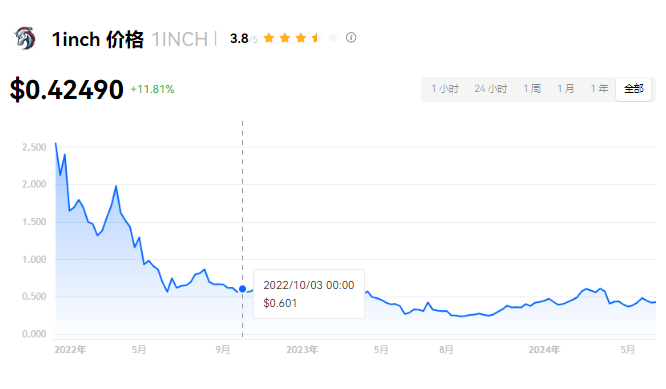Click the empty fifth rating star
Screen dimensions: 666x389
[x=333, y=38]
